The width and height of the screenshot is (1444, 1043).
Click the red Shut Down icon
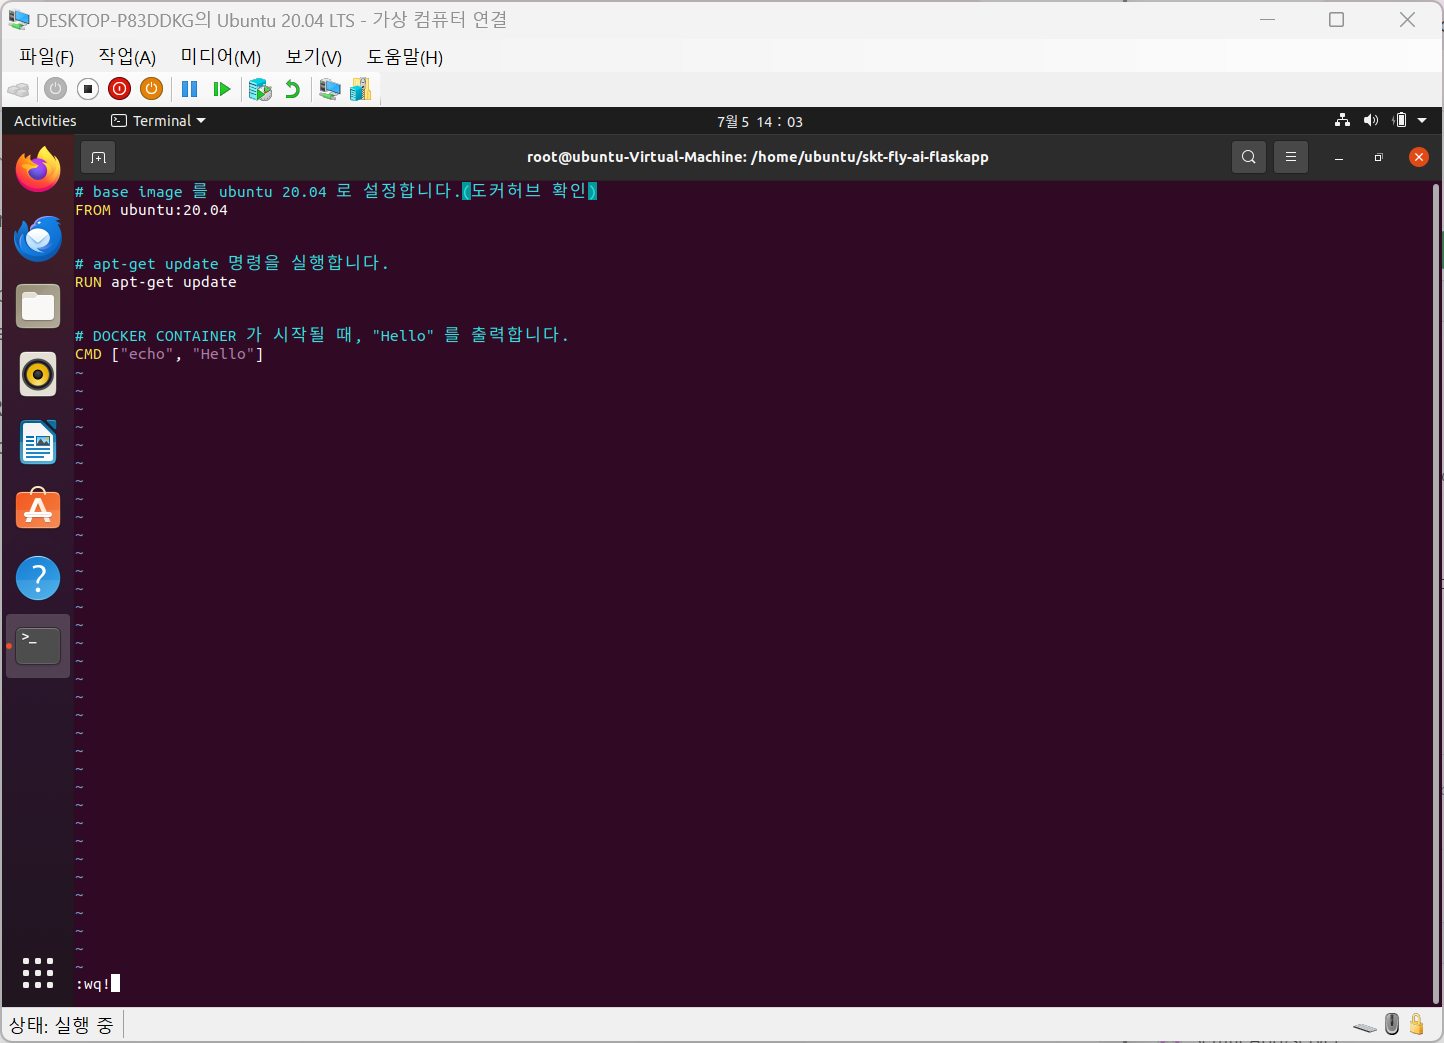[x=119, y=89]
